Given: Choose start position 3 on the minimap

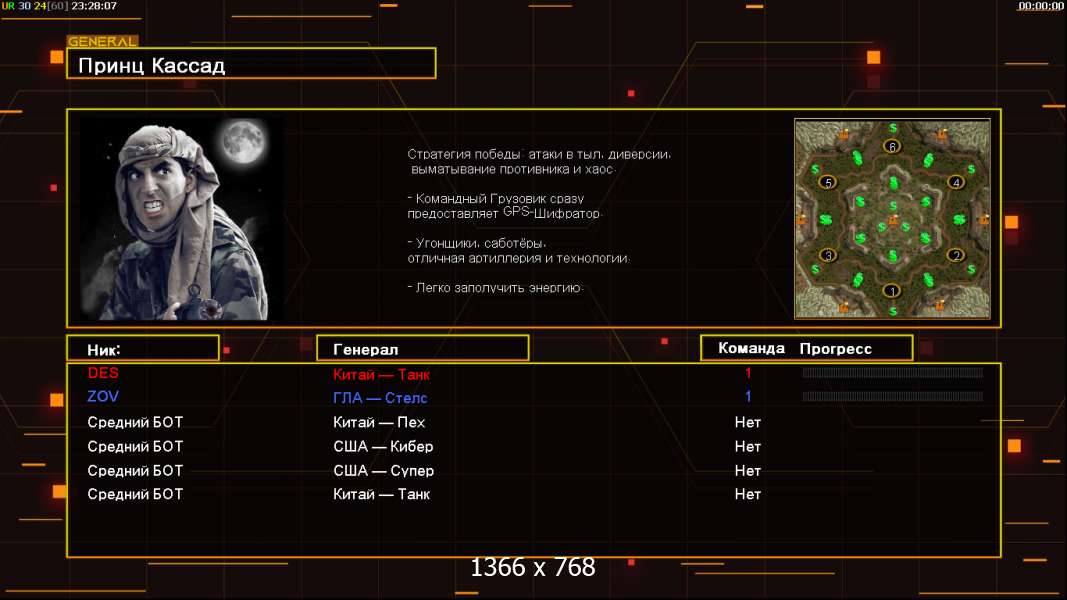Looking at the screenshot, I should point(827,255).
